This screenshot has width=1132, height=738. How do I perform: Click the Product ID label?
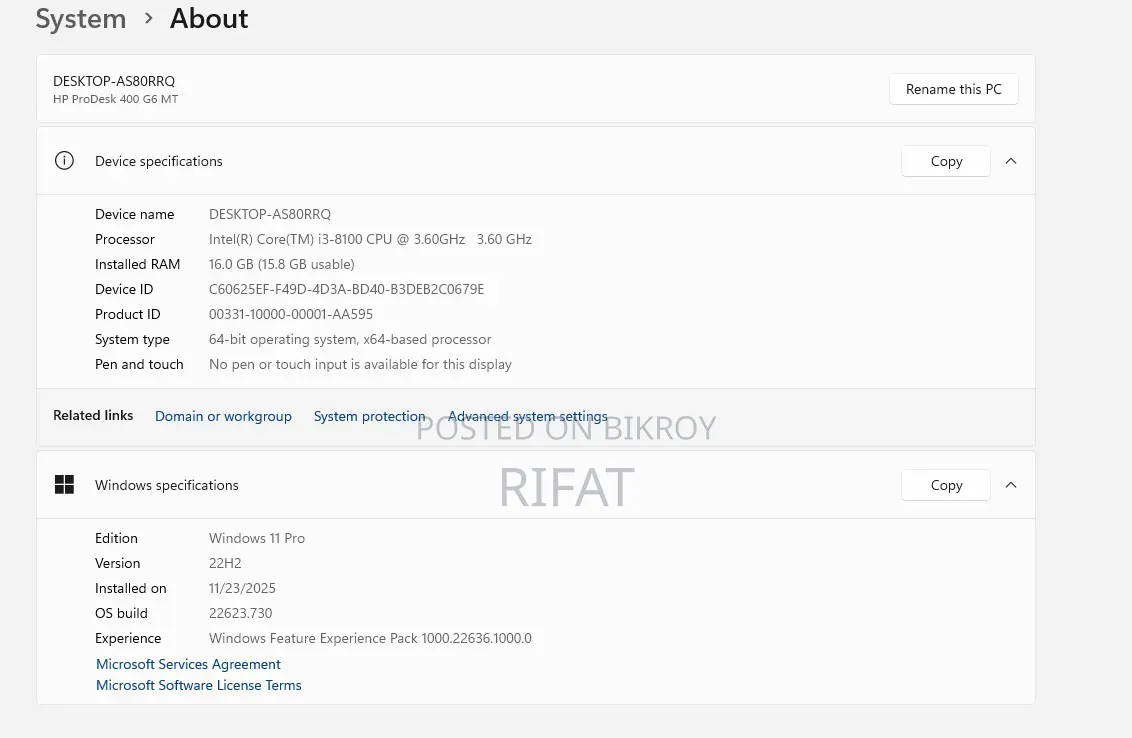coord(128,314)
